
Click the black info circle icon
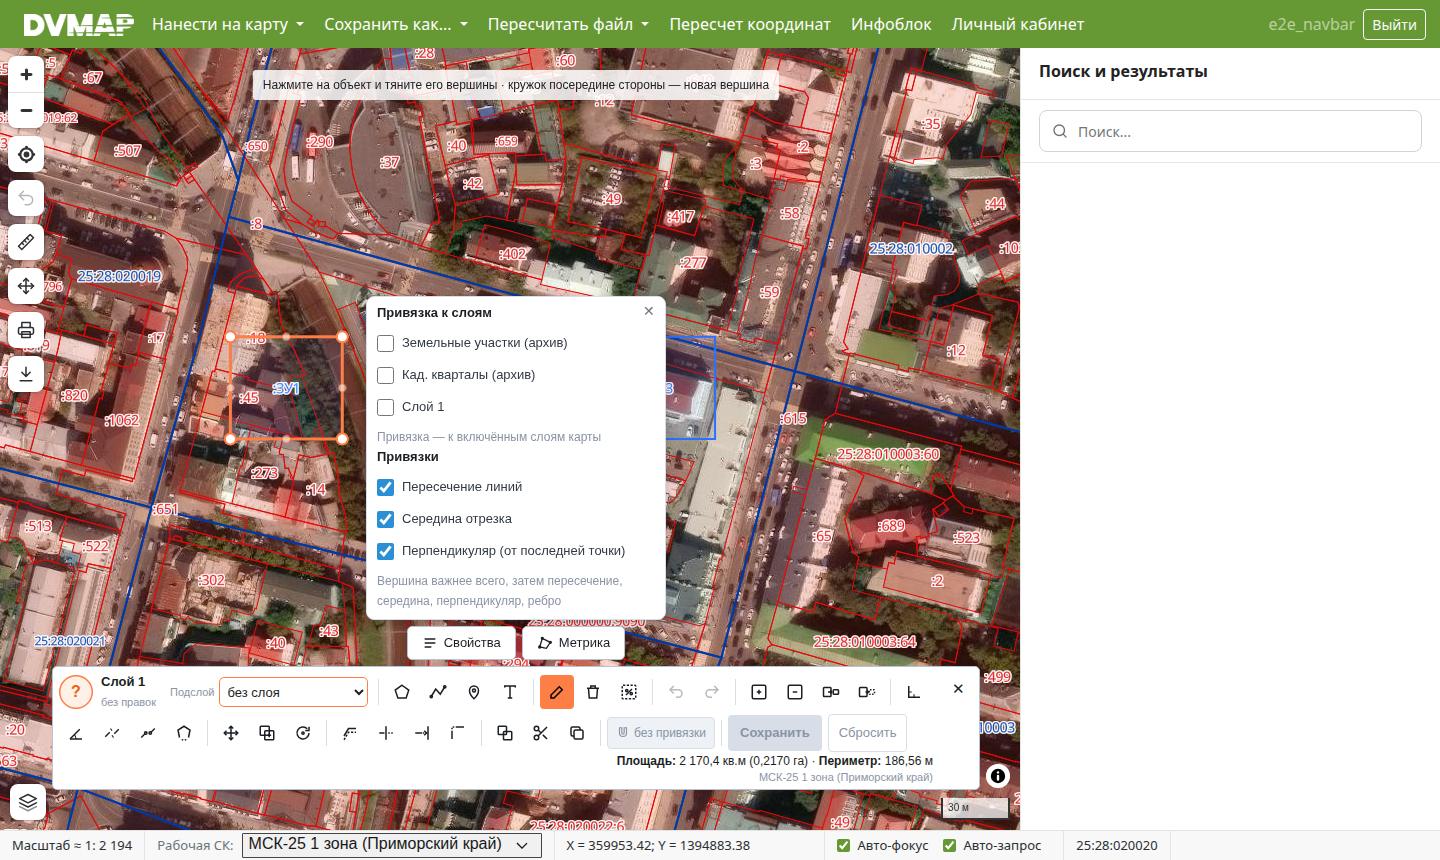tap(997, 776)
